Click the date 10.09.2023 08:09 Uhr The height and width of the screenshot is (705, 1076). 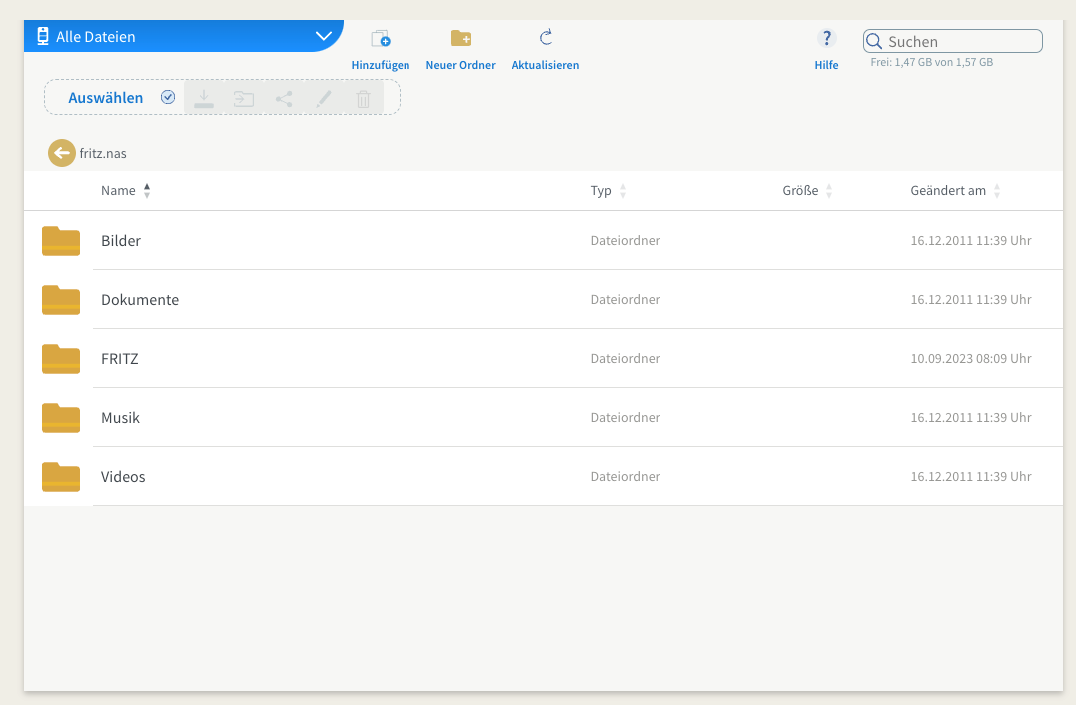pos(971,359)
